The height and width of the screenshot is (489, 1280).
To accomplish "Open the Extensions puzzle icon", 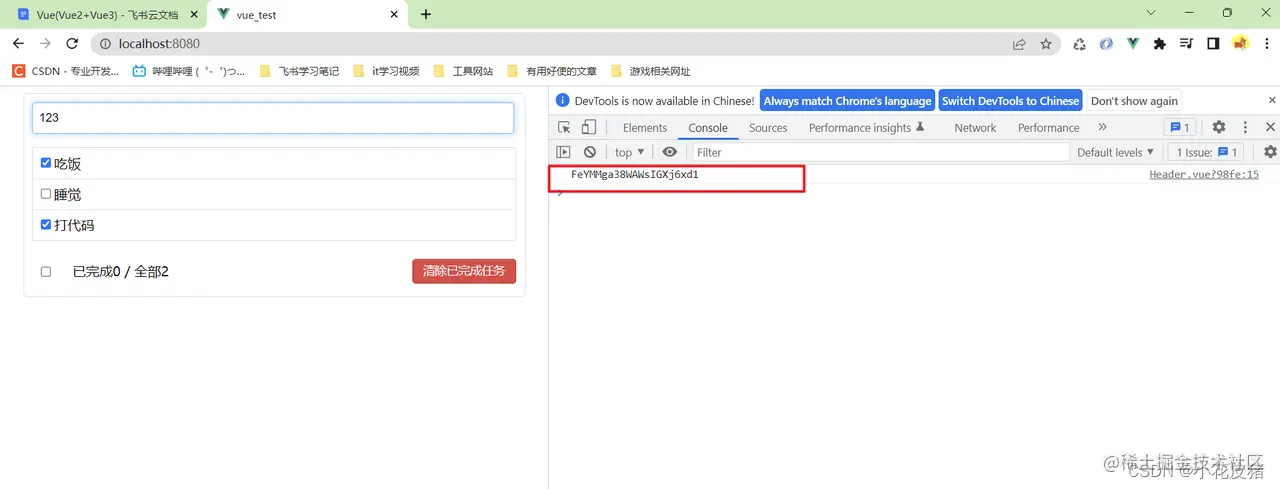I will [x=1160, y=44].
